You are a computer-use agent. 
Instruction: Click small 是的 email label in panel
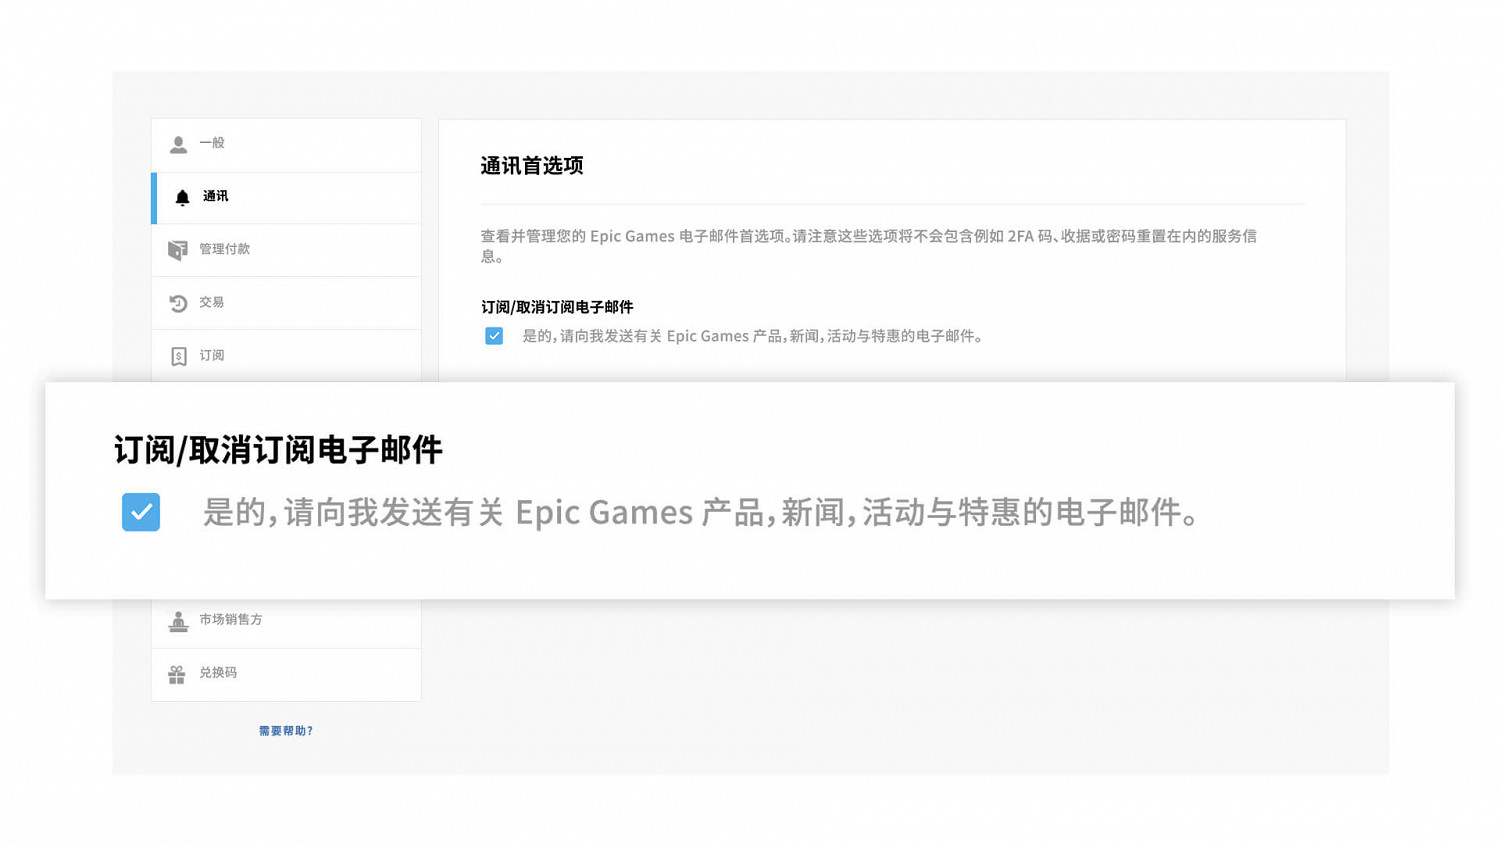pyautogui.click(x=754, y=336)
